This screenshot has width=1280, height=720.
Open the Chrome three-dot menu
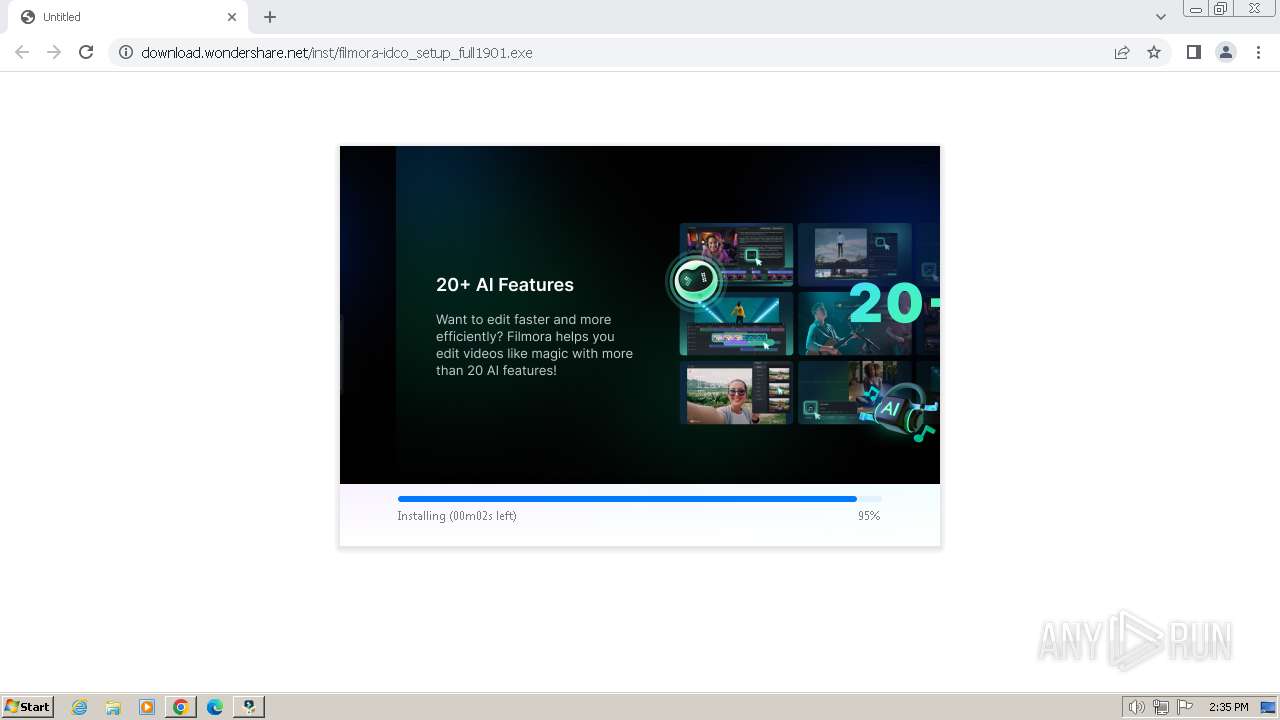pyautogui.click(x=1258, y=52)
